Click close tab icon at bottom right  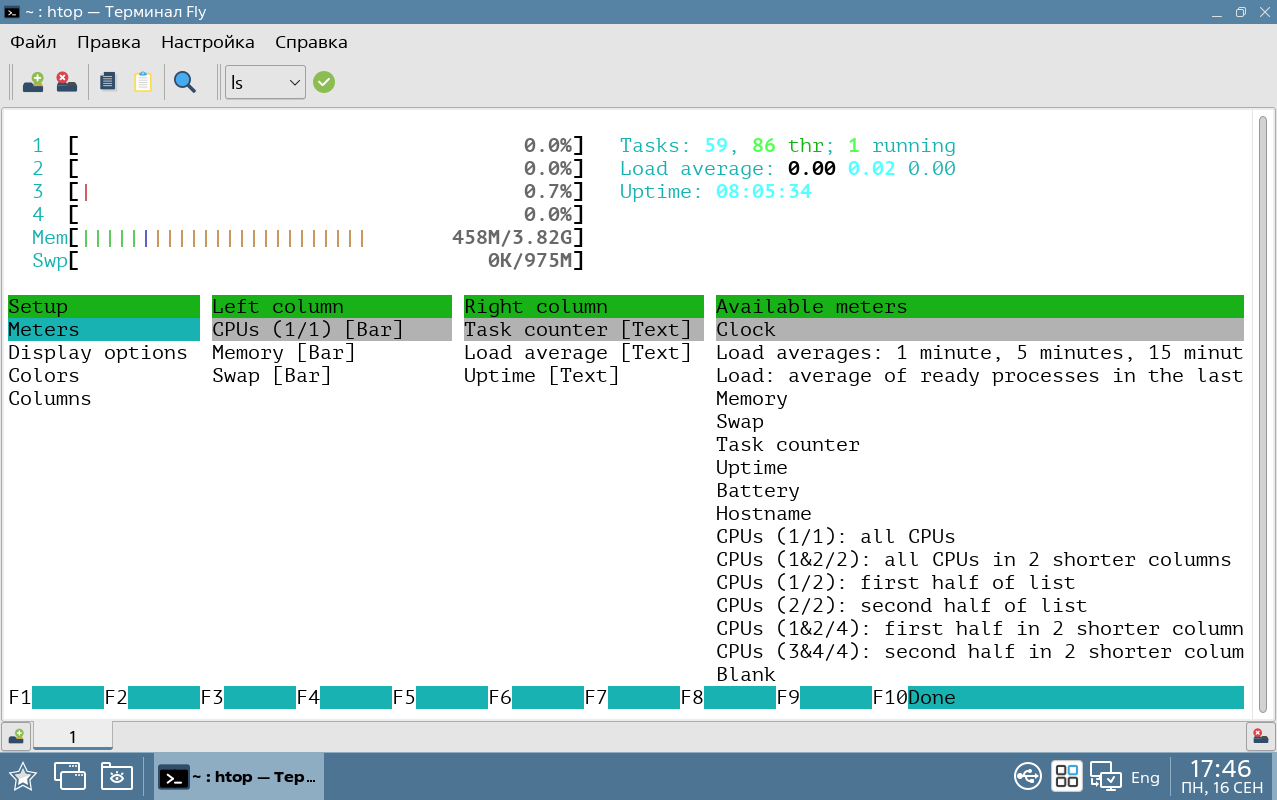(x=1260, y=737)
